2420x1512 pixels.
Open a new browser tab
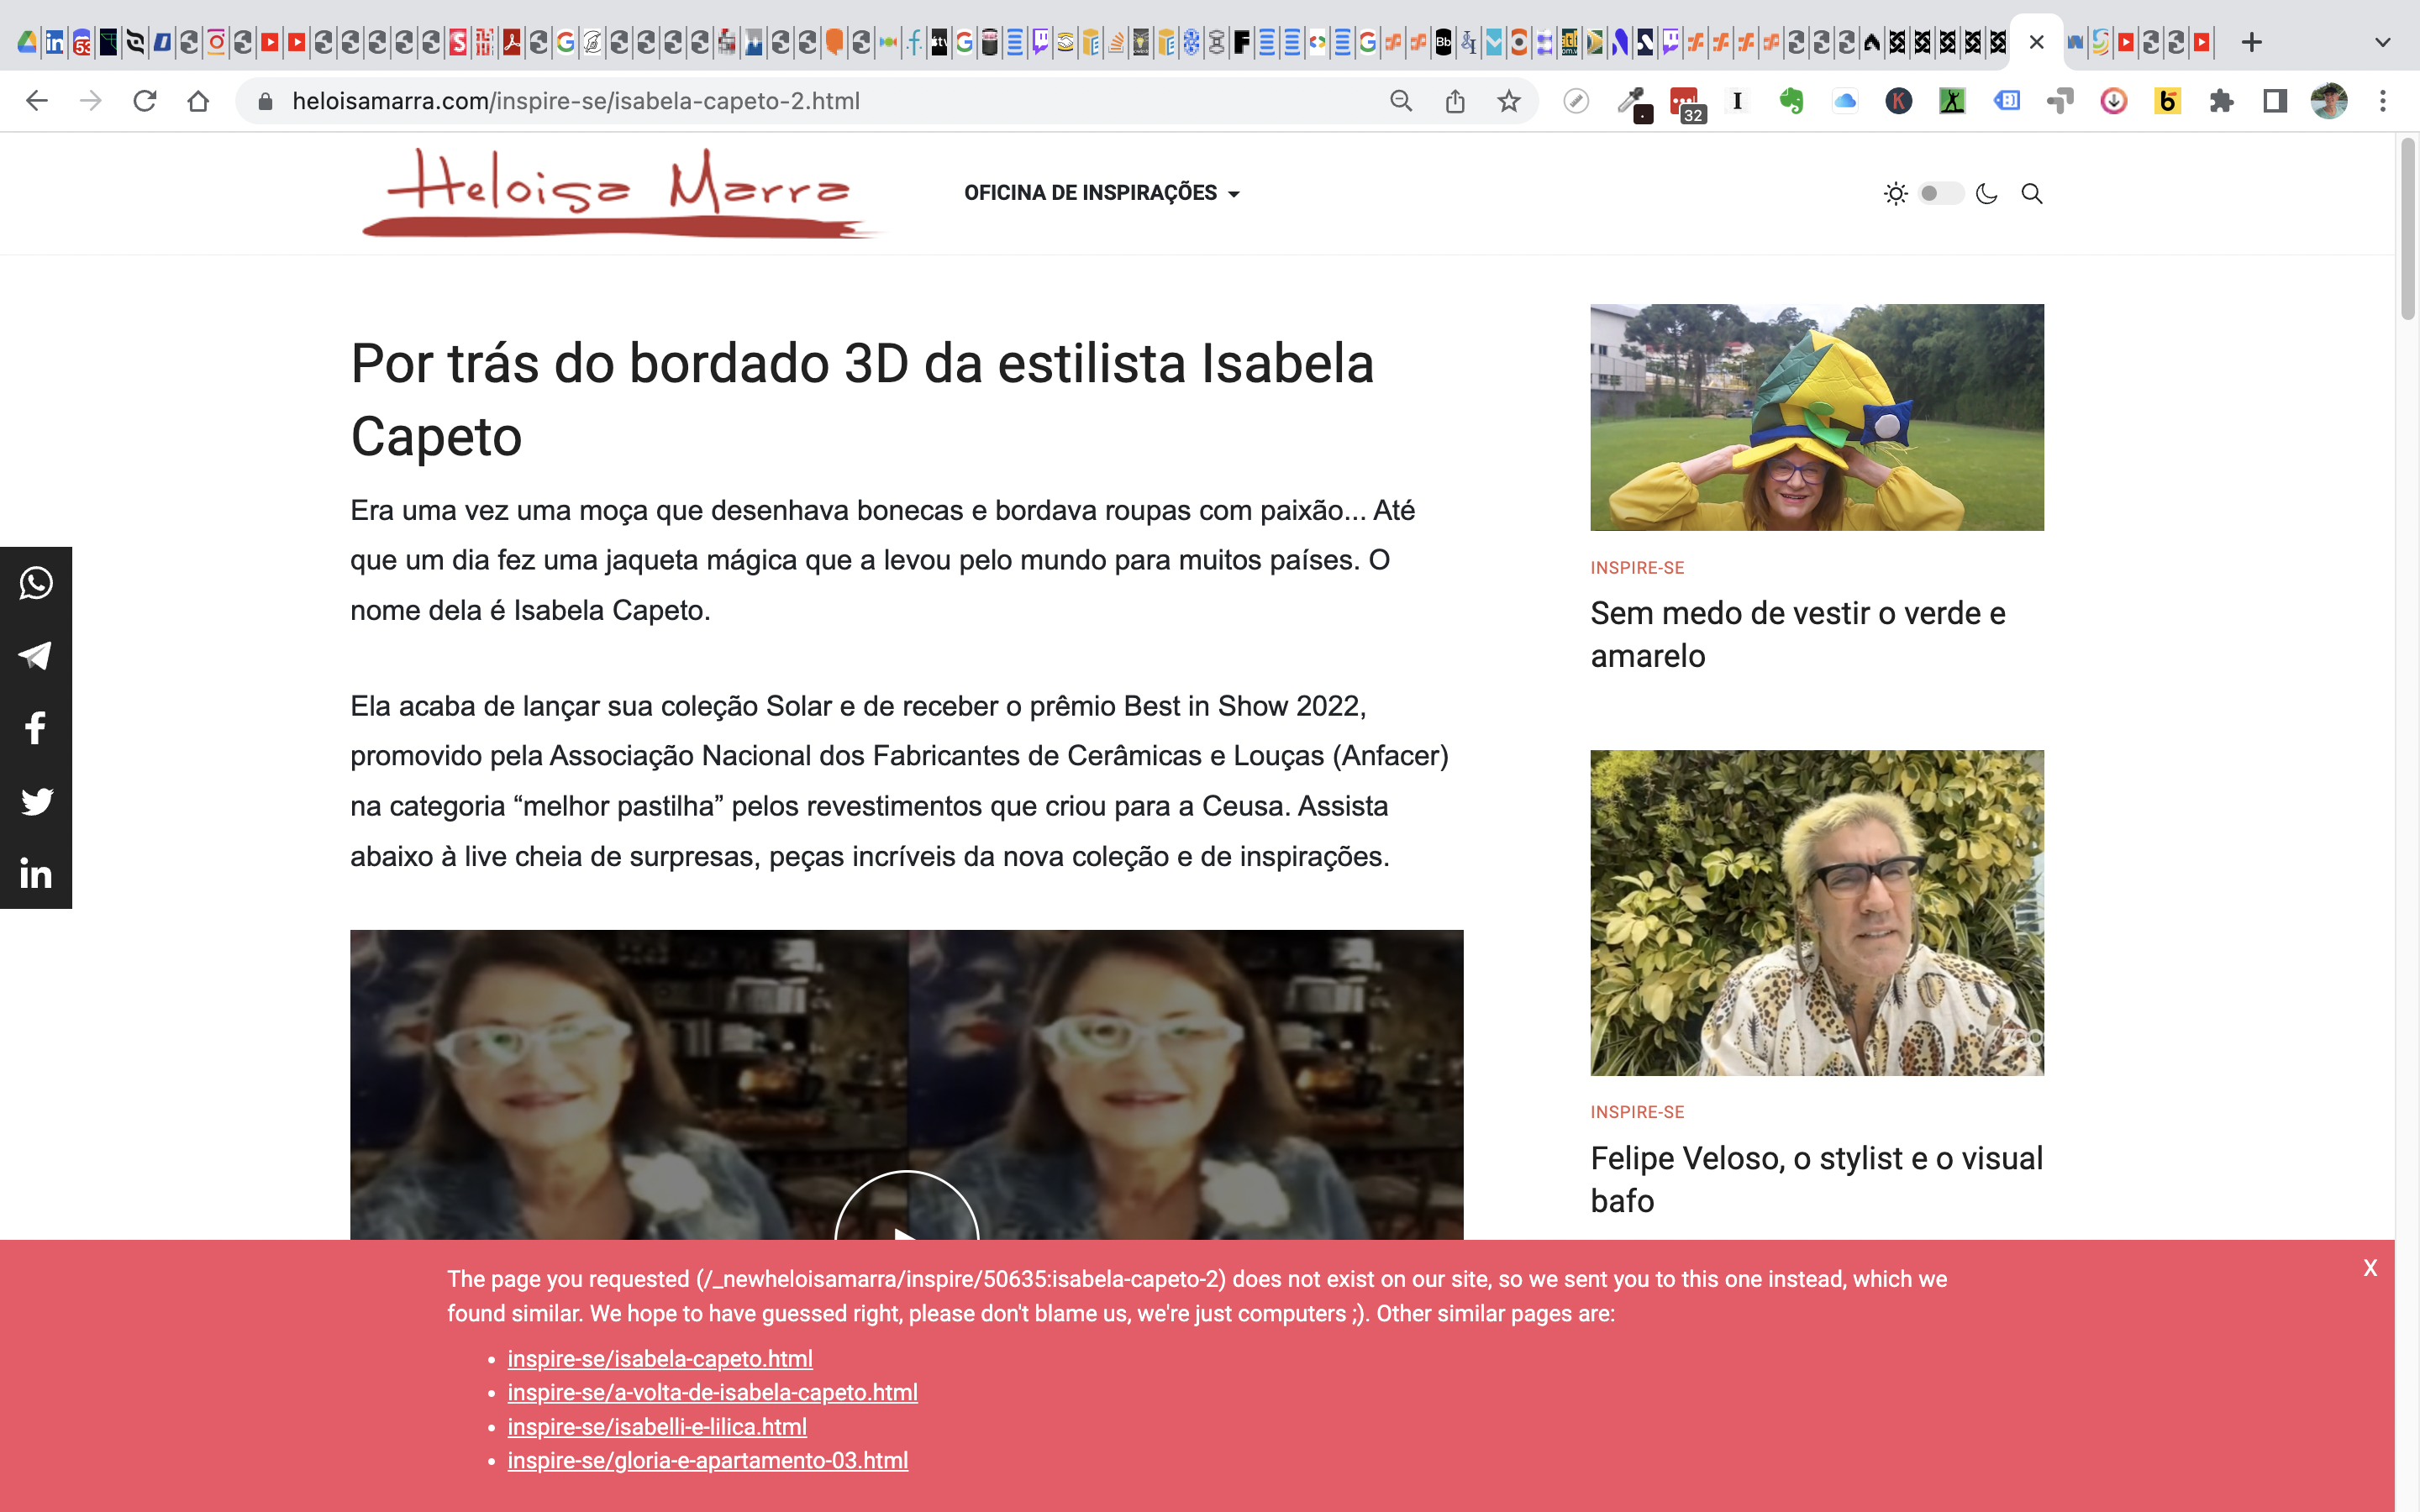pyautogui.click(x=2251, y=42)
